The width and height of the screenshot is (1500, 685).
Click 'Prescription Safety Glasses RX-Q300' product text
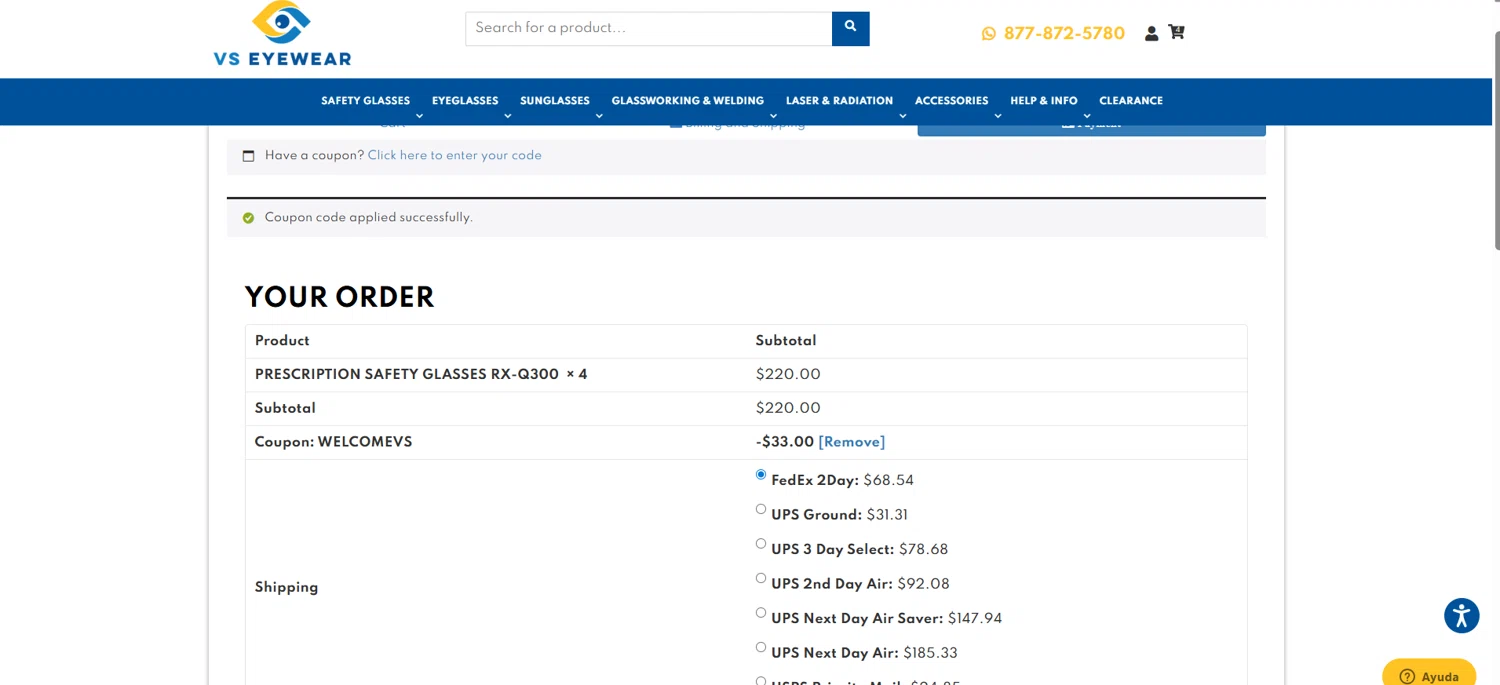point(407,375)
